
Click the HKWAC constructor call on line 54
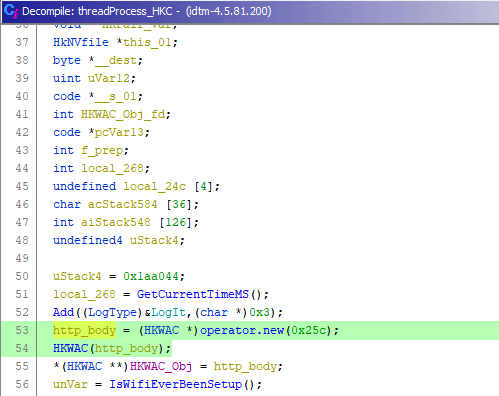[x=70, y=348]
